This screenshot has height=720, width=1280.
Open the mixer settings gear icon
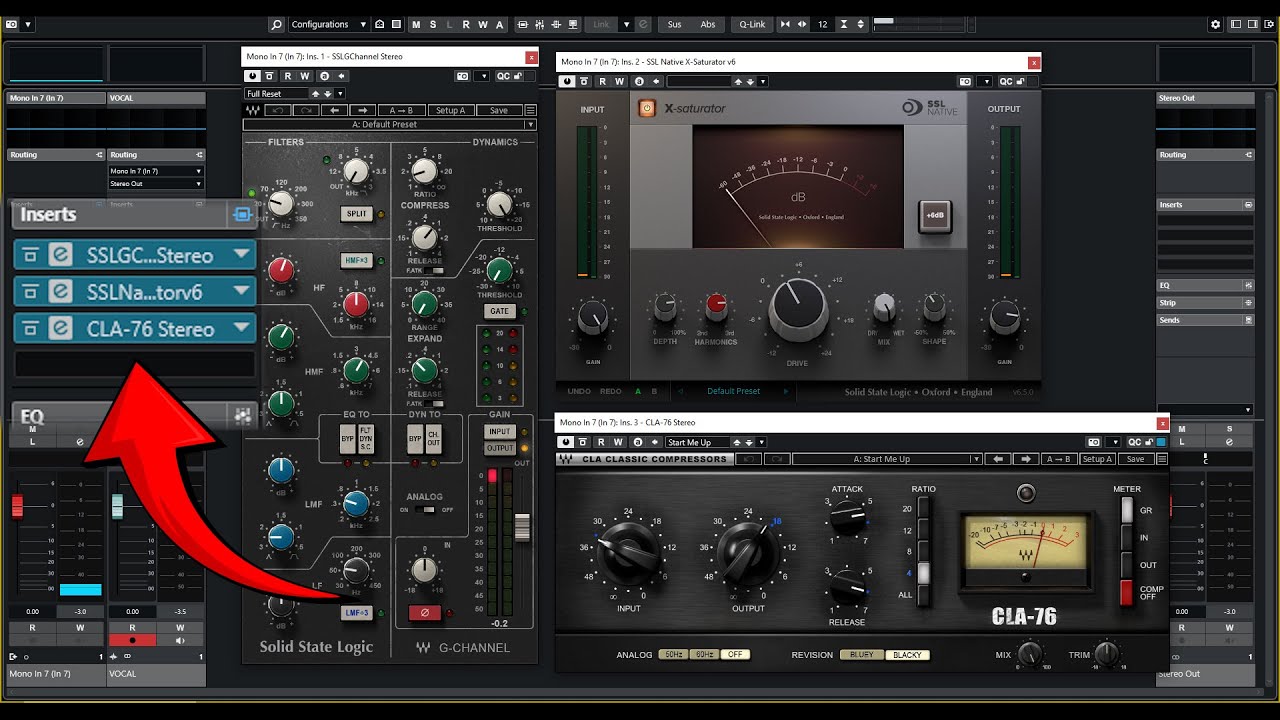tap(1215, 24)
